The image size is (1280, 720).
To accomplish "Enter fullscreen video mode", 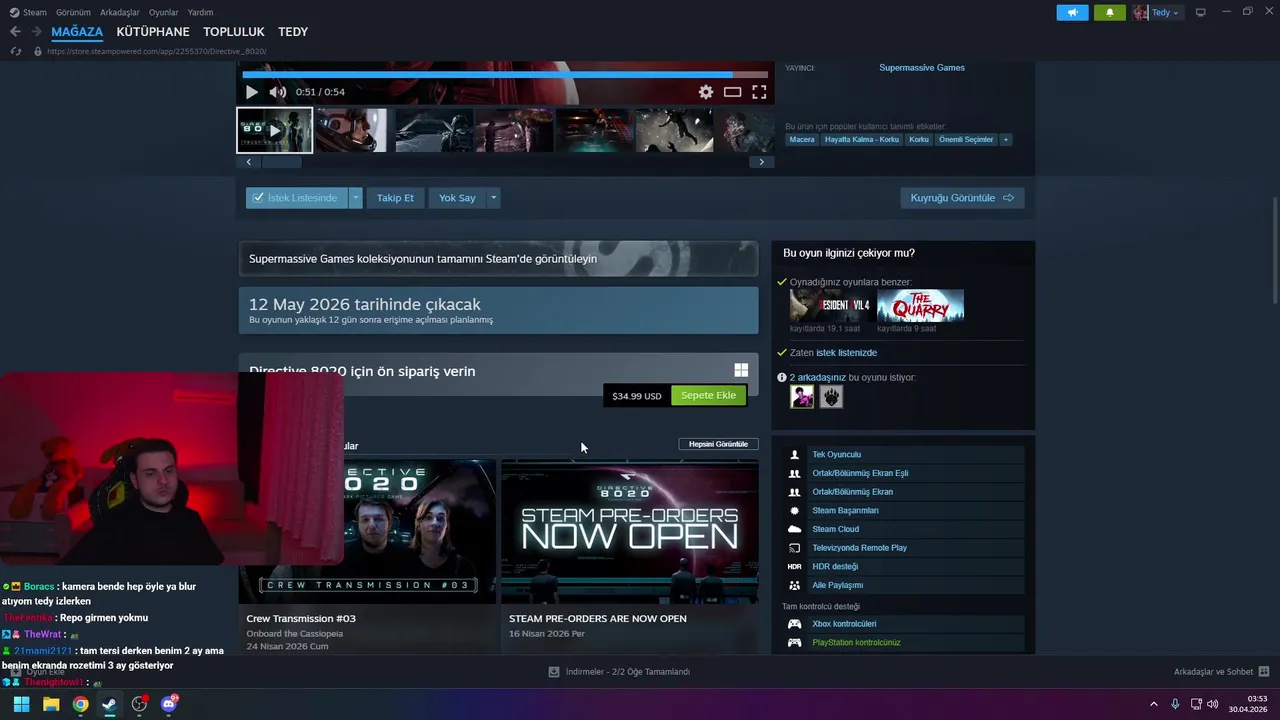I will (759, 92).
